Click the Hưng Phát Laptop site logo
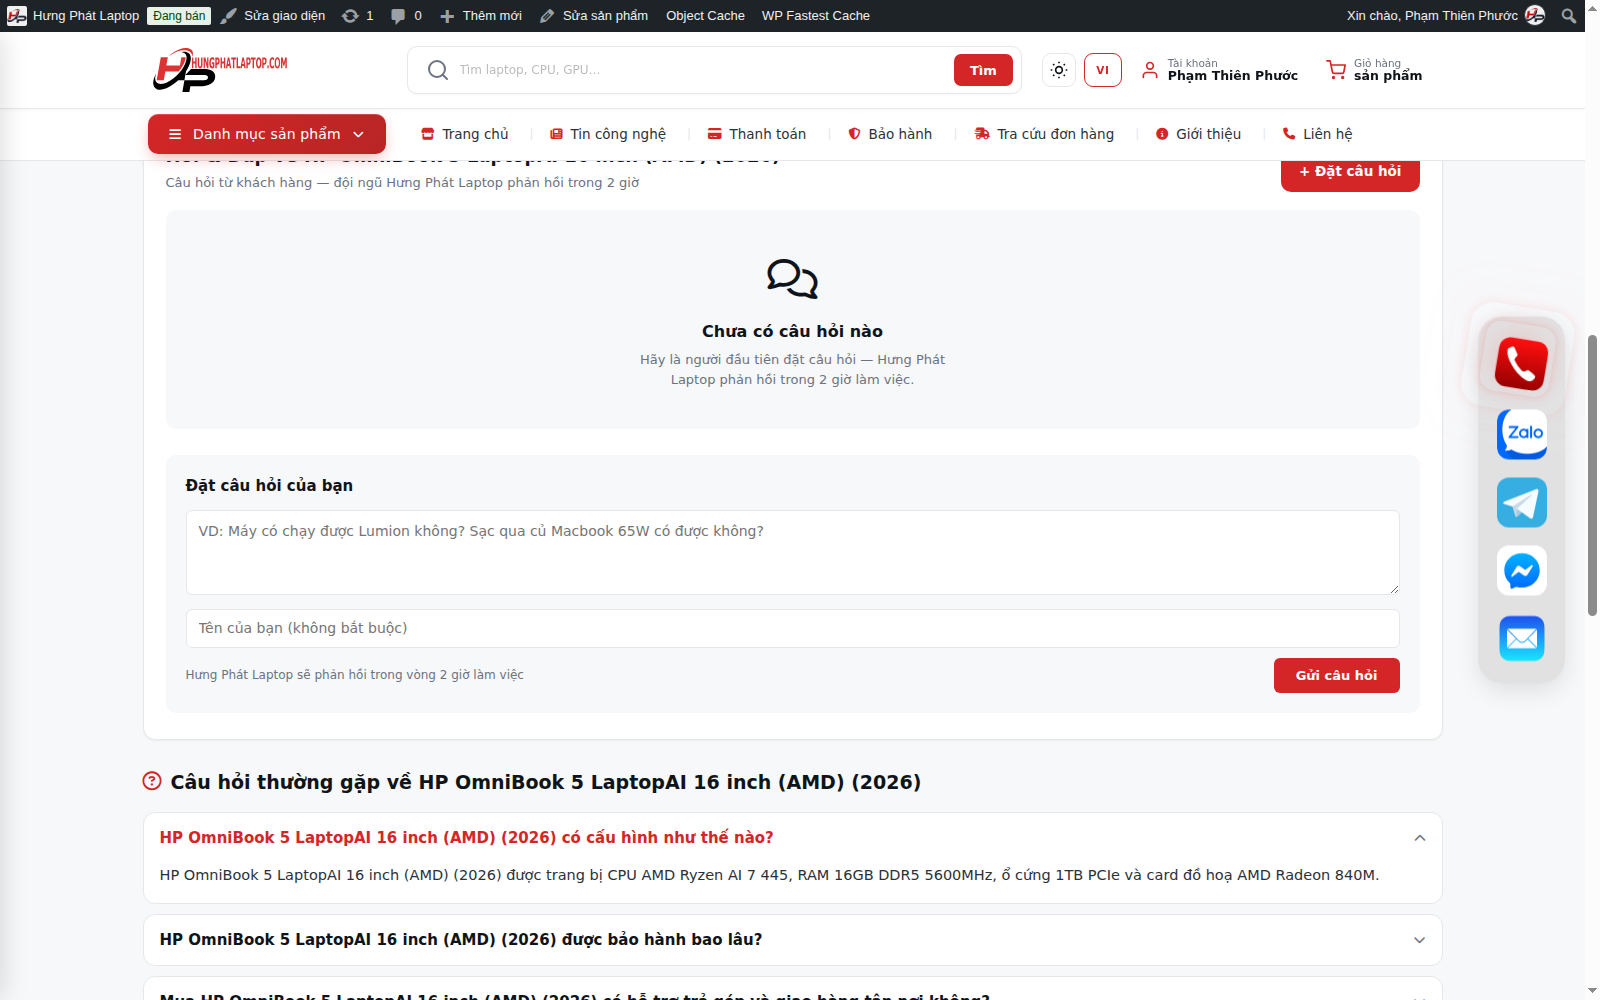The image size is (1600, 1000). tap(220, 70)
